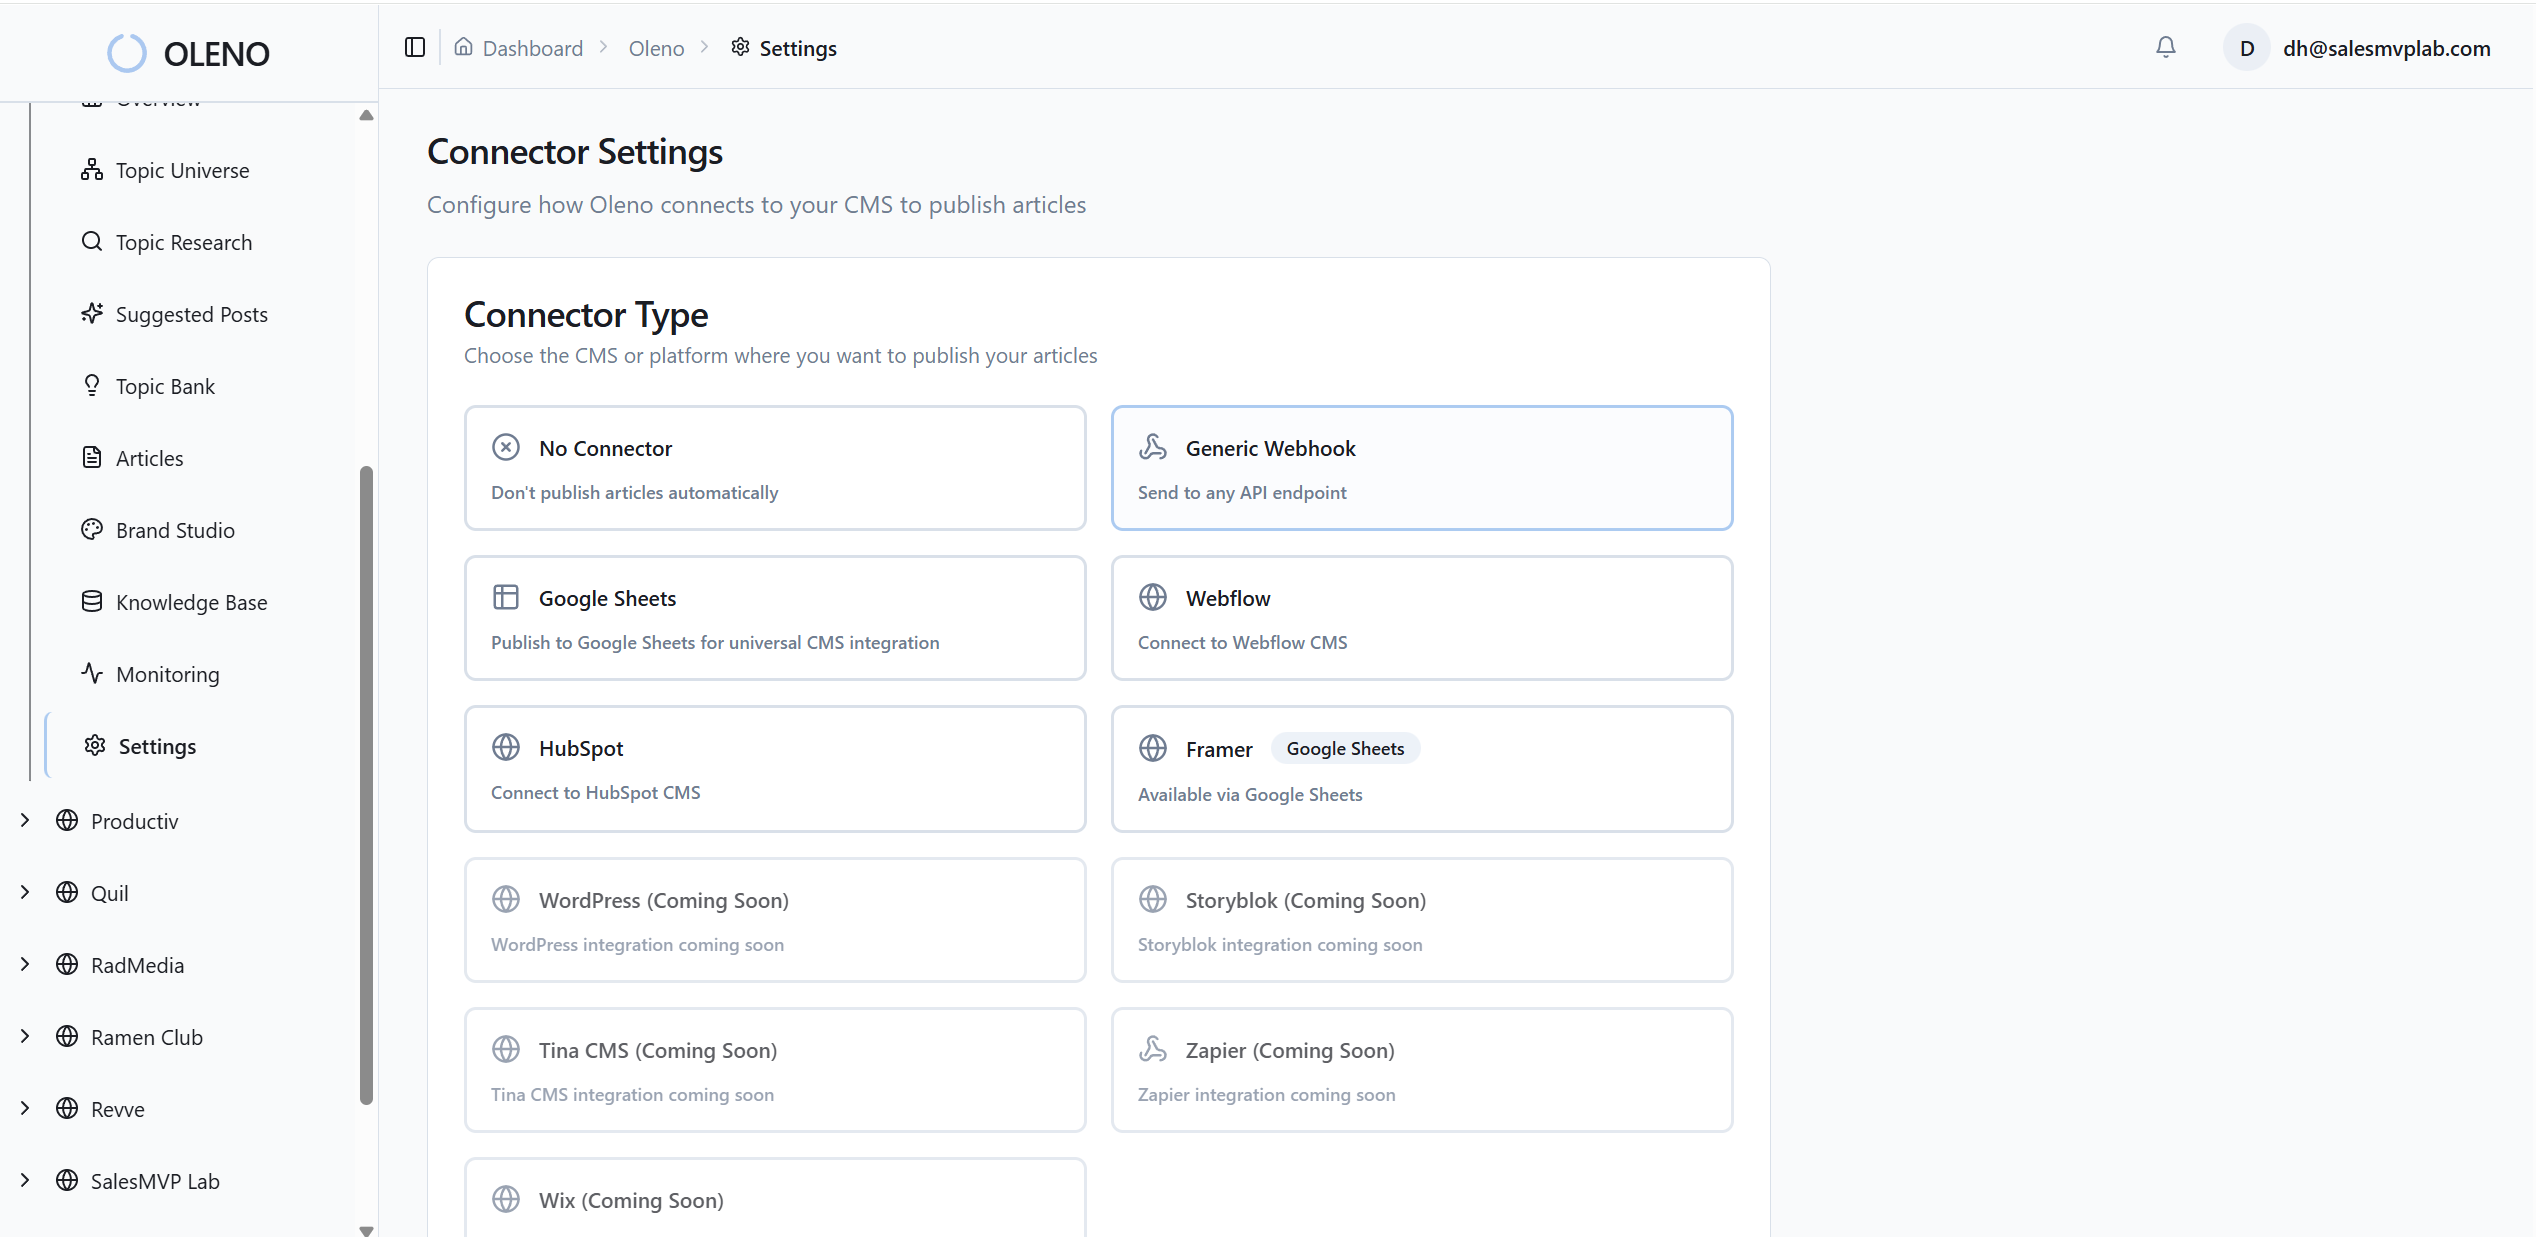The height and width of the screenshot is (1237, 2536).
Task: Open Articles in the sidebar
Action: click(x=149, y=458)
